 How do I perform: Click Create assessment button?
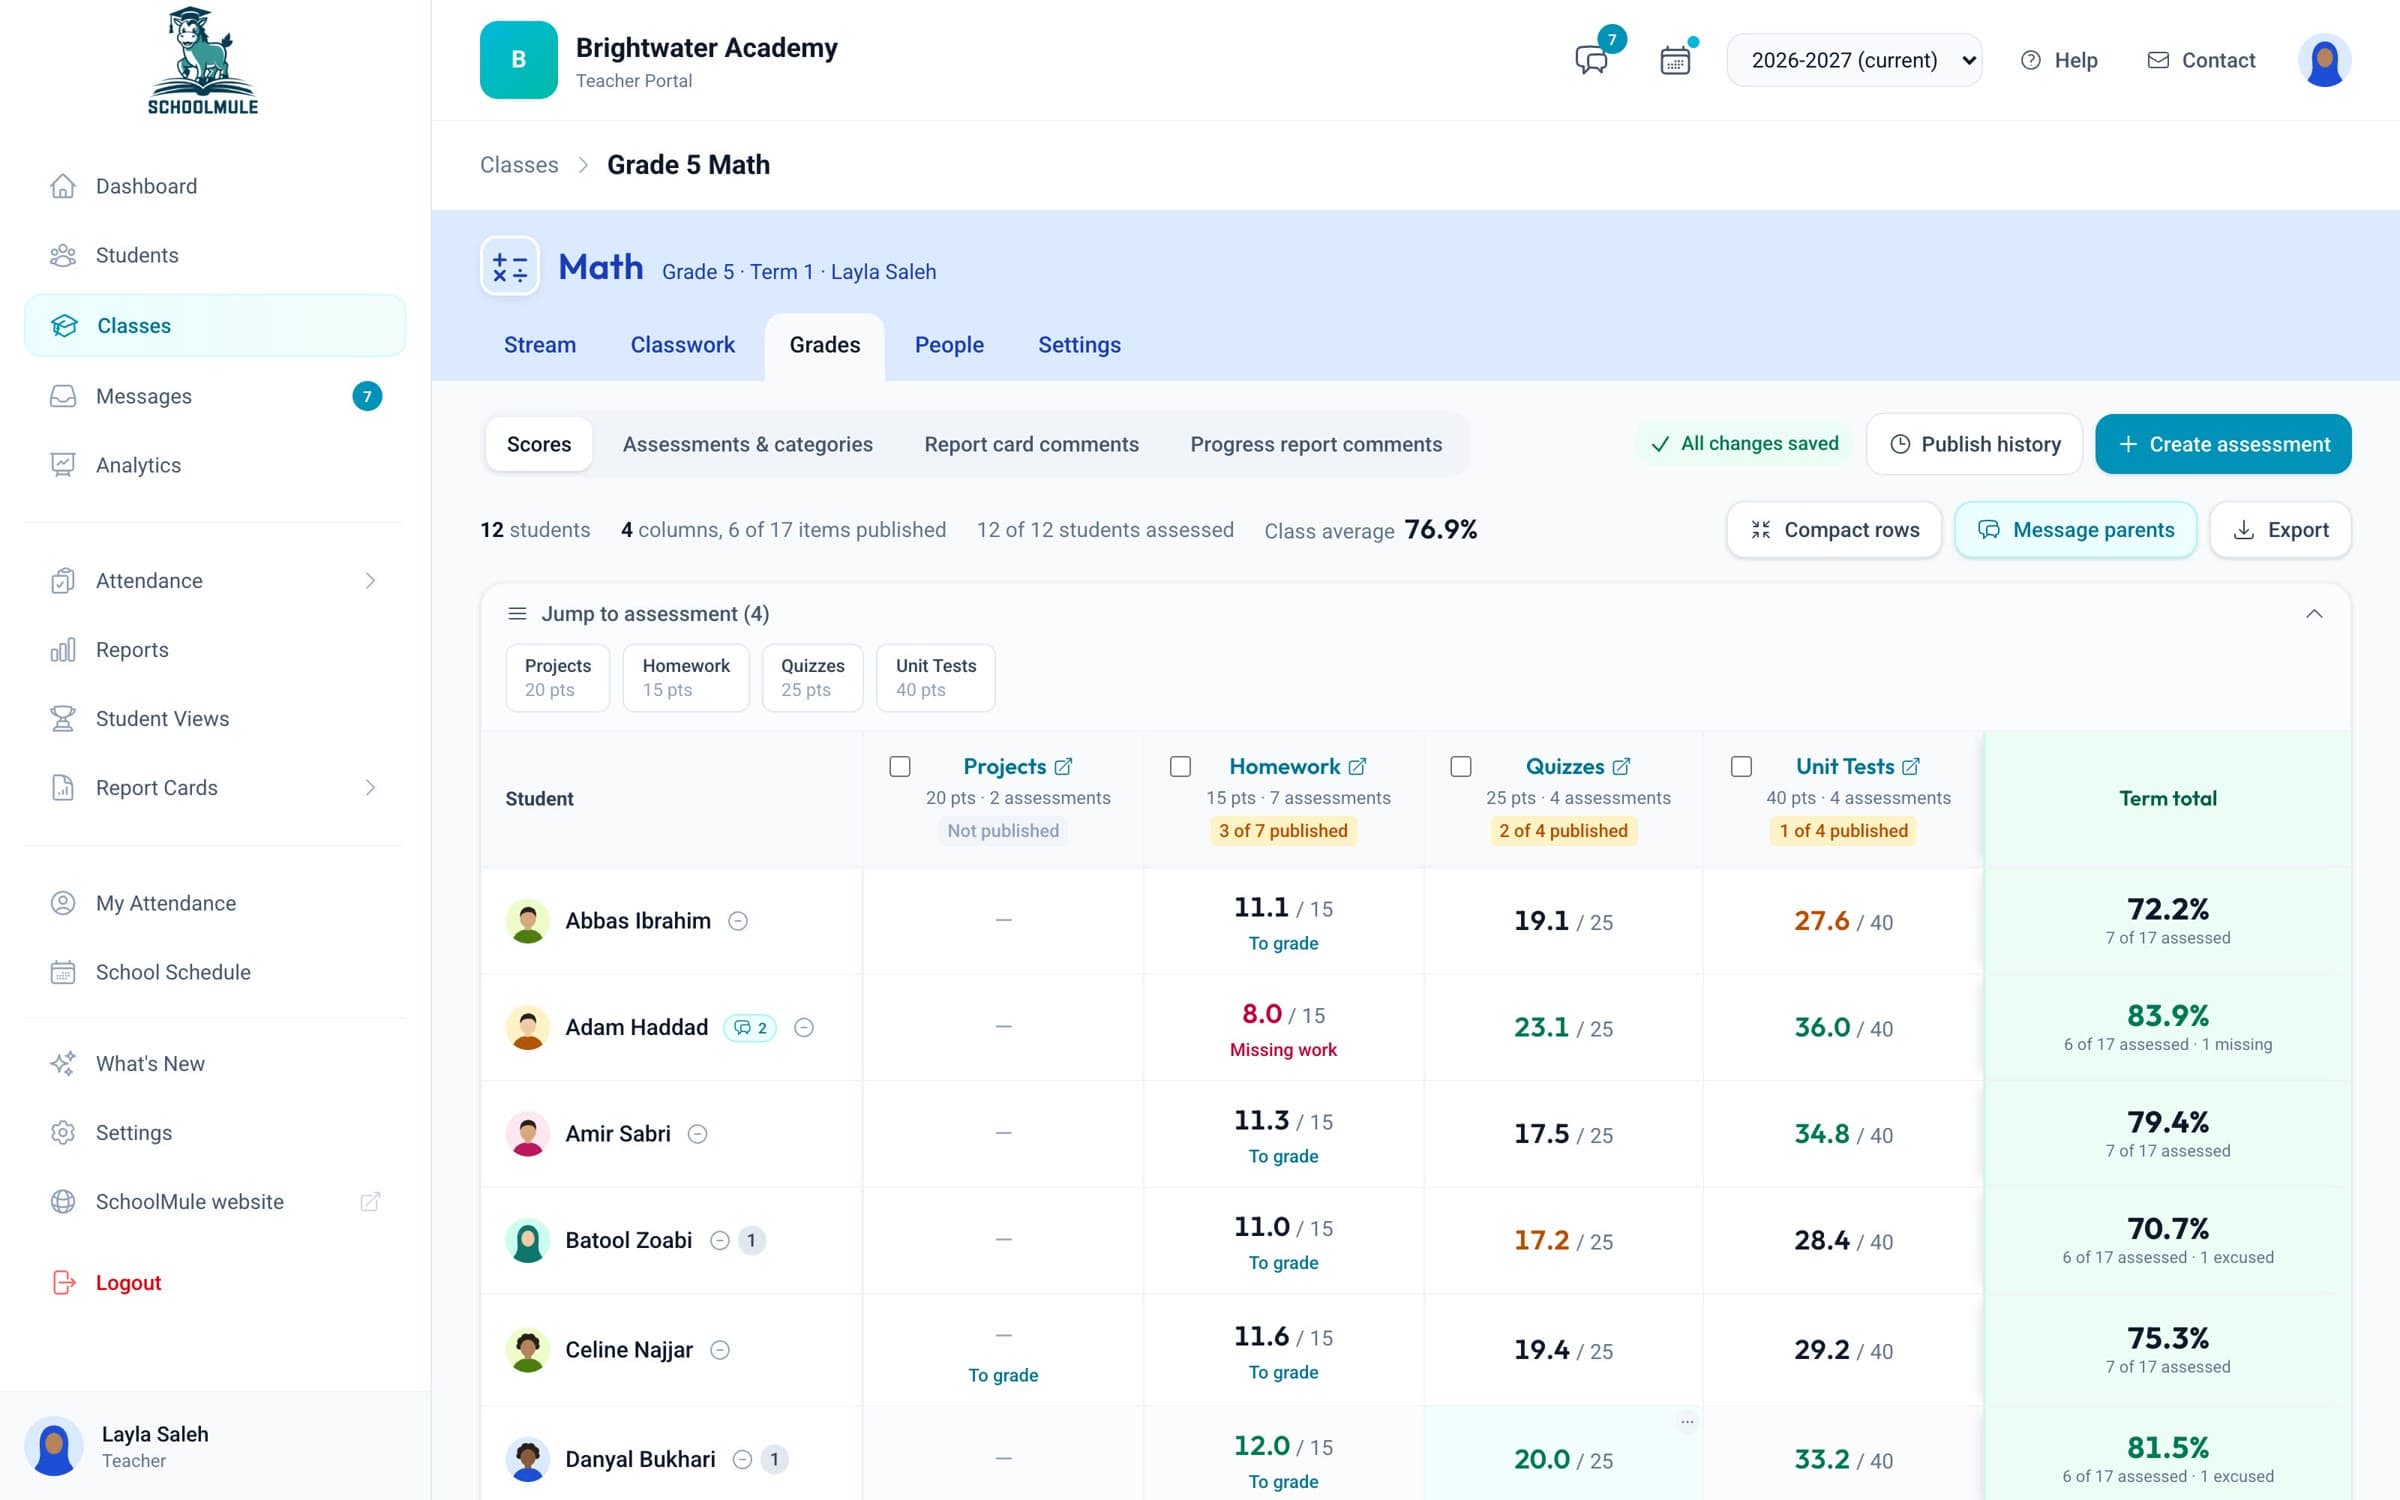click(x=2223, y=444)
